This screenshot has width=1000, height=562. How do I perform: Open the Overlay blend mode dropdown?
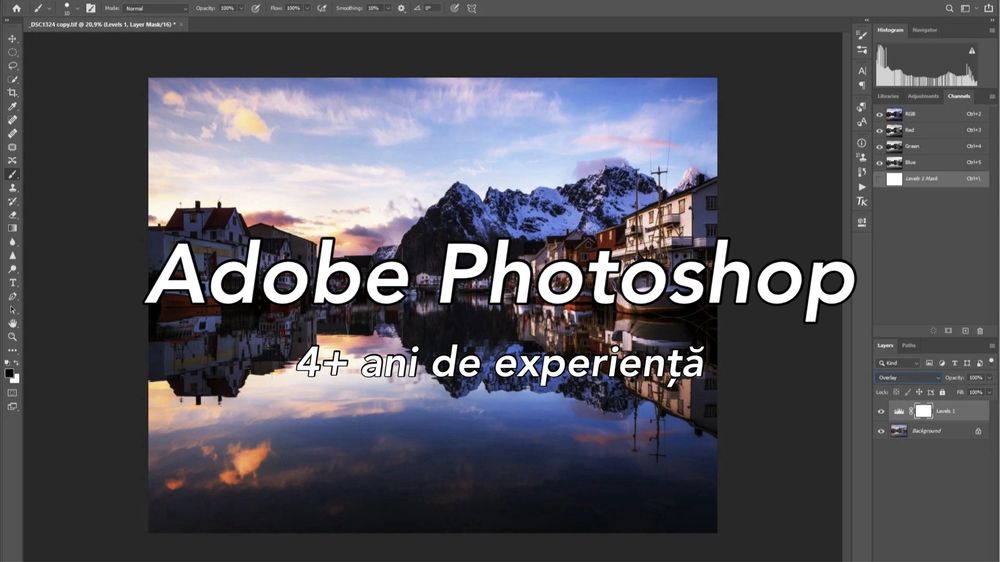tap(908, 378)
